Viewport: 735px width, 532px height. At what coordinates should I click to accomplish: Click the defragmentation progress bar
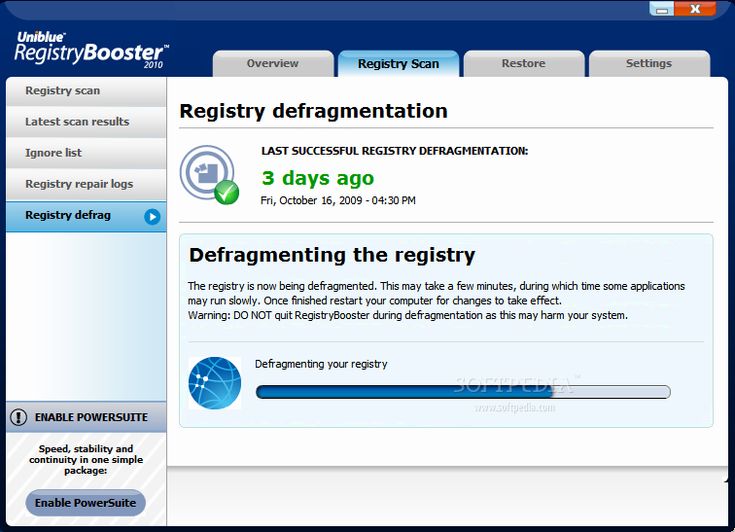[463, 392]
